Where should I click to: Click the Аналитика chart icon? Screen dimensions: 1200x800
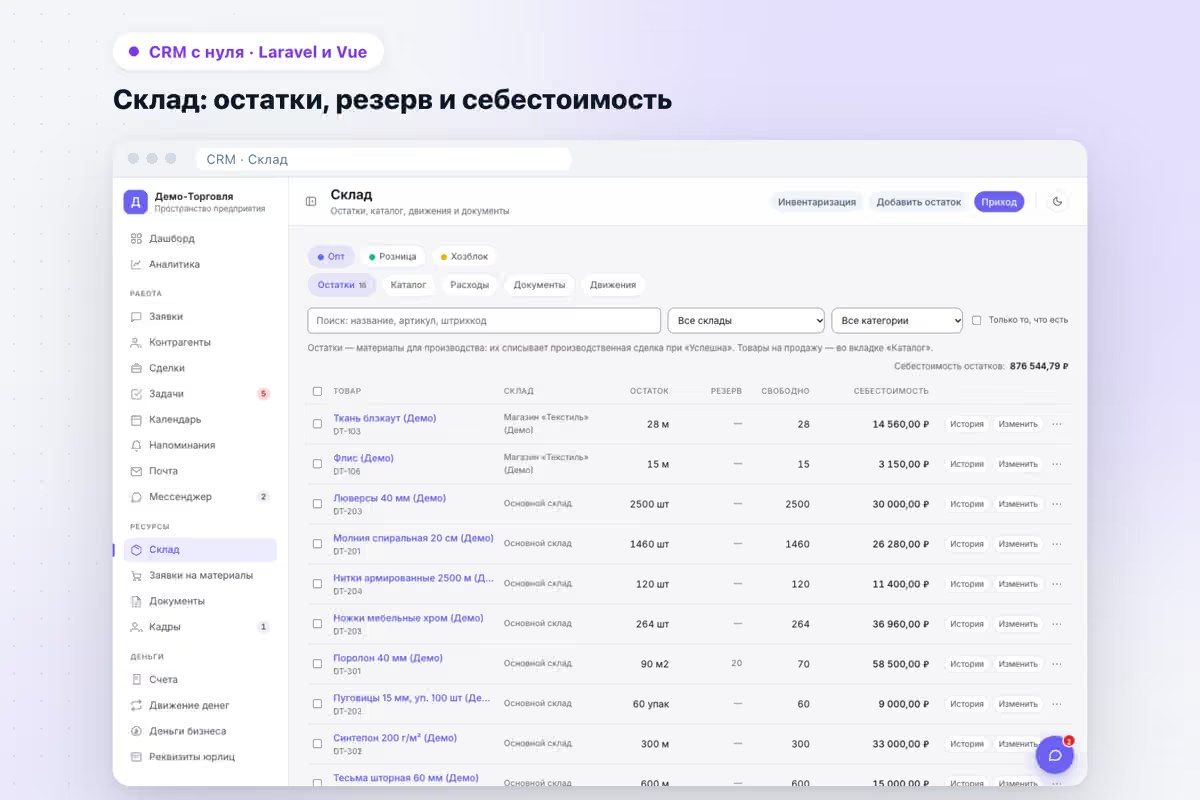136,265
